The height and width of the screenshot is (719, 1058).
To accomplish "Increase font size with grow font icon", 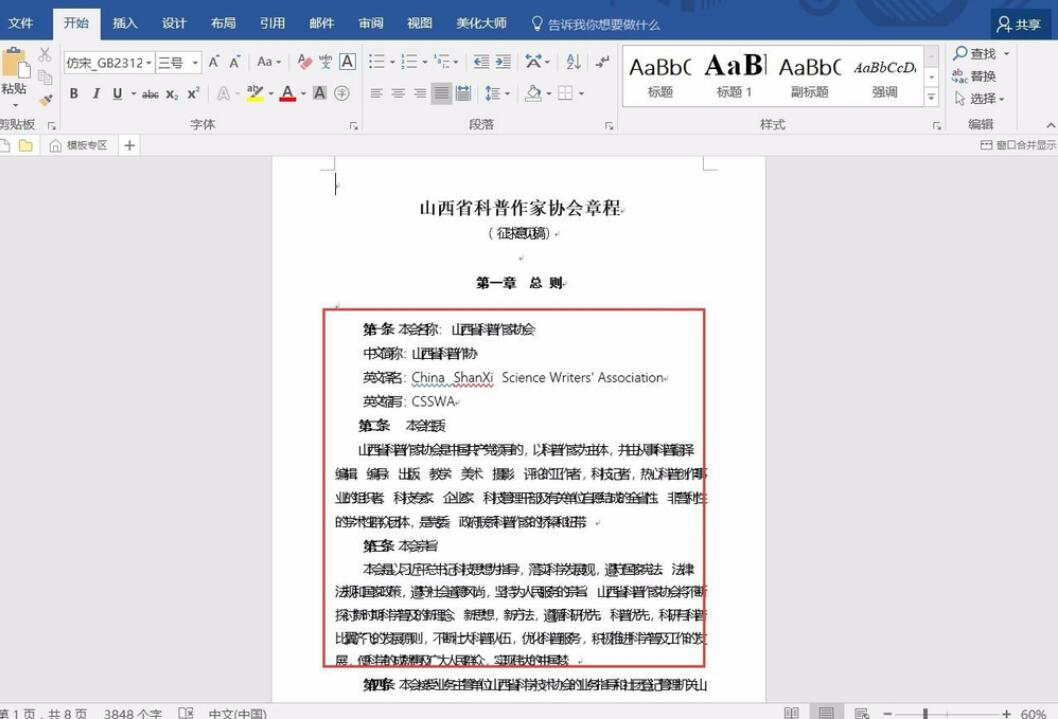I will pos(214,62).
